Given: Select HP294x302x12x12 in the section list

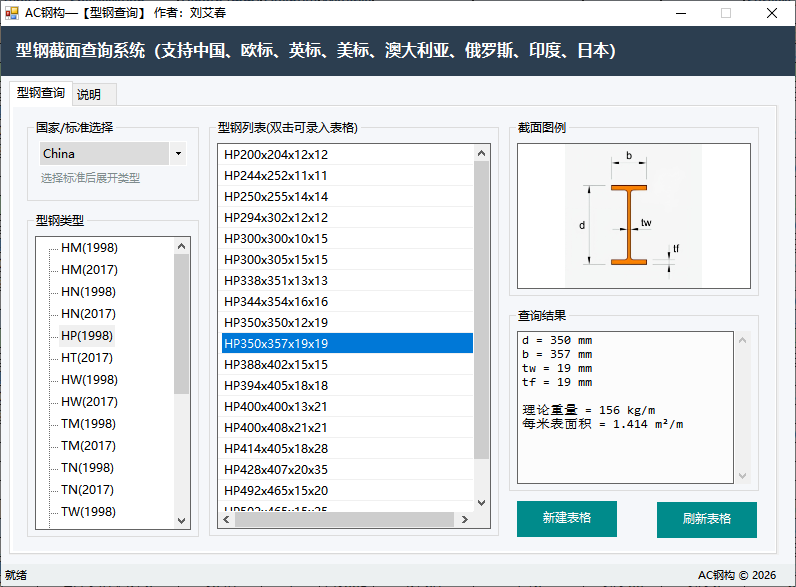Looking at the screenshot, I should click(x=347, y=217).
